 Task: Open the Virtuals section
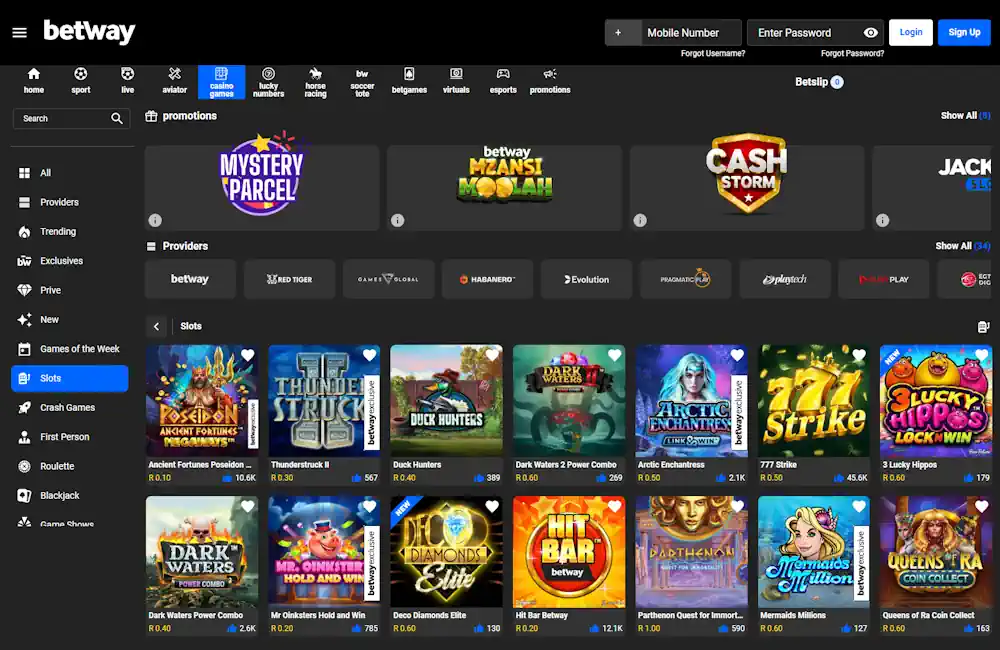point(456,80)
